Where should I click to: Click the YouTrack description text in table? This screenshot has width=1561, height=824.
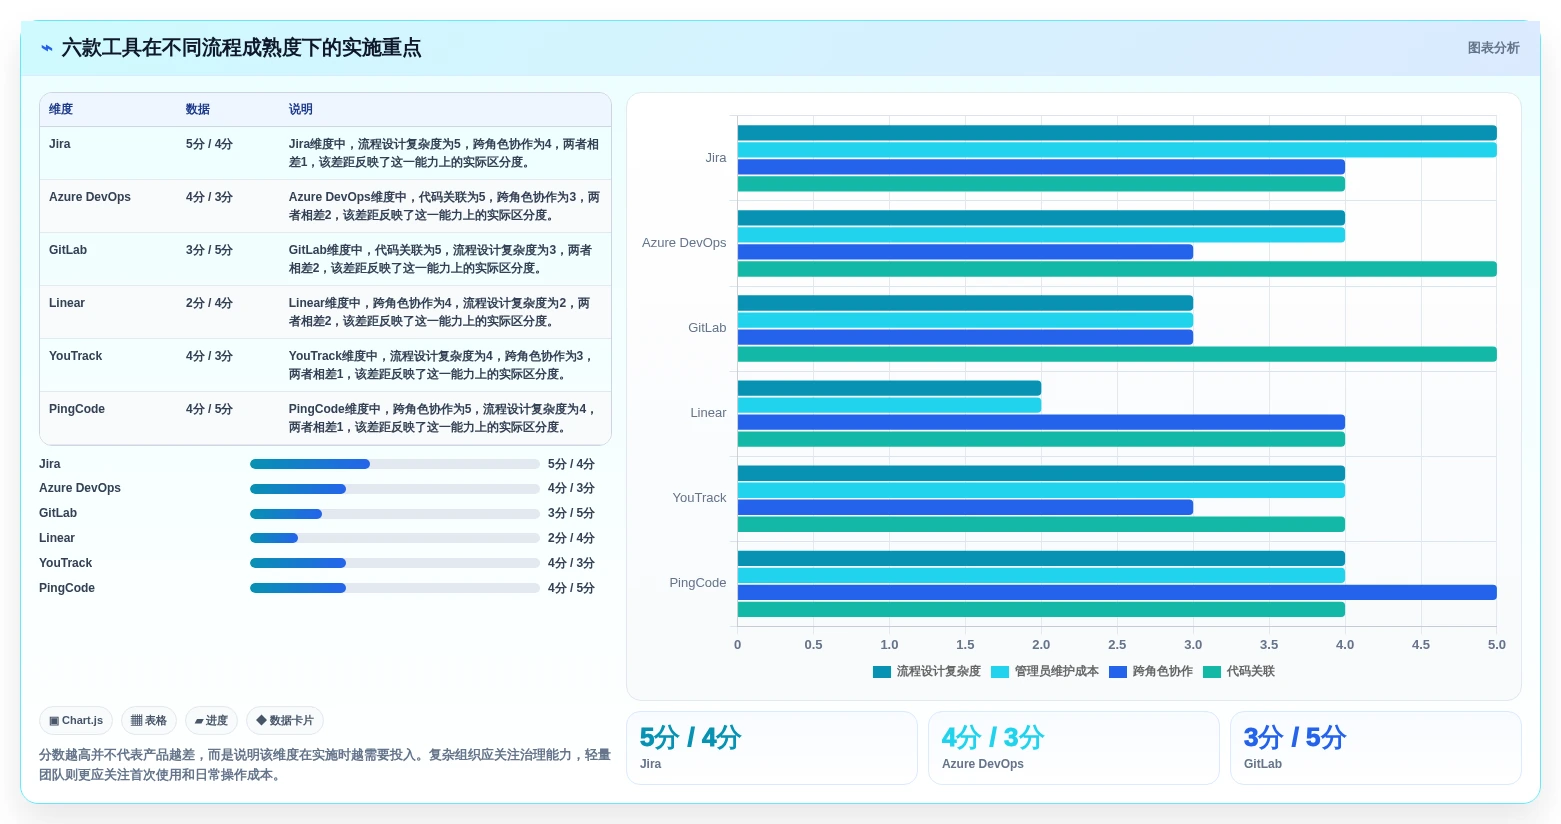click(441, 365)
